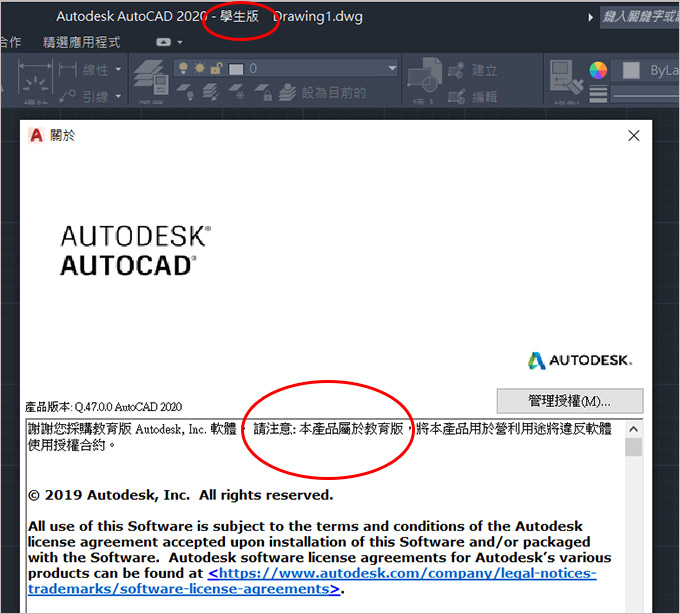Click the Insert block icon
680x614 pixels.
point(425,75)
